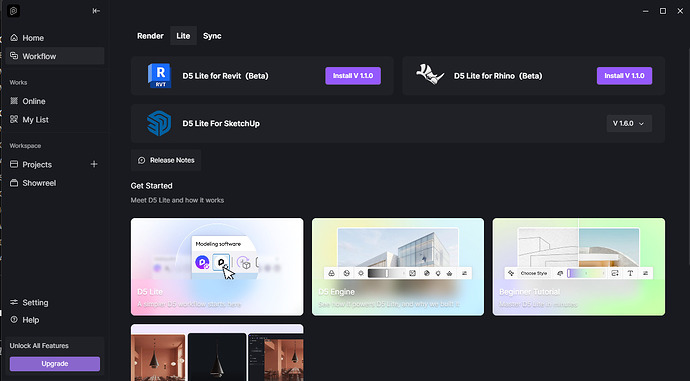Open the D5 Engine card

pyautogui.click(x=398, y=267)
